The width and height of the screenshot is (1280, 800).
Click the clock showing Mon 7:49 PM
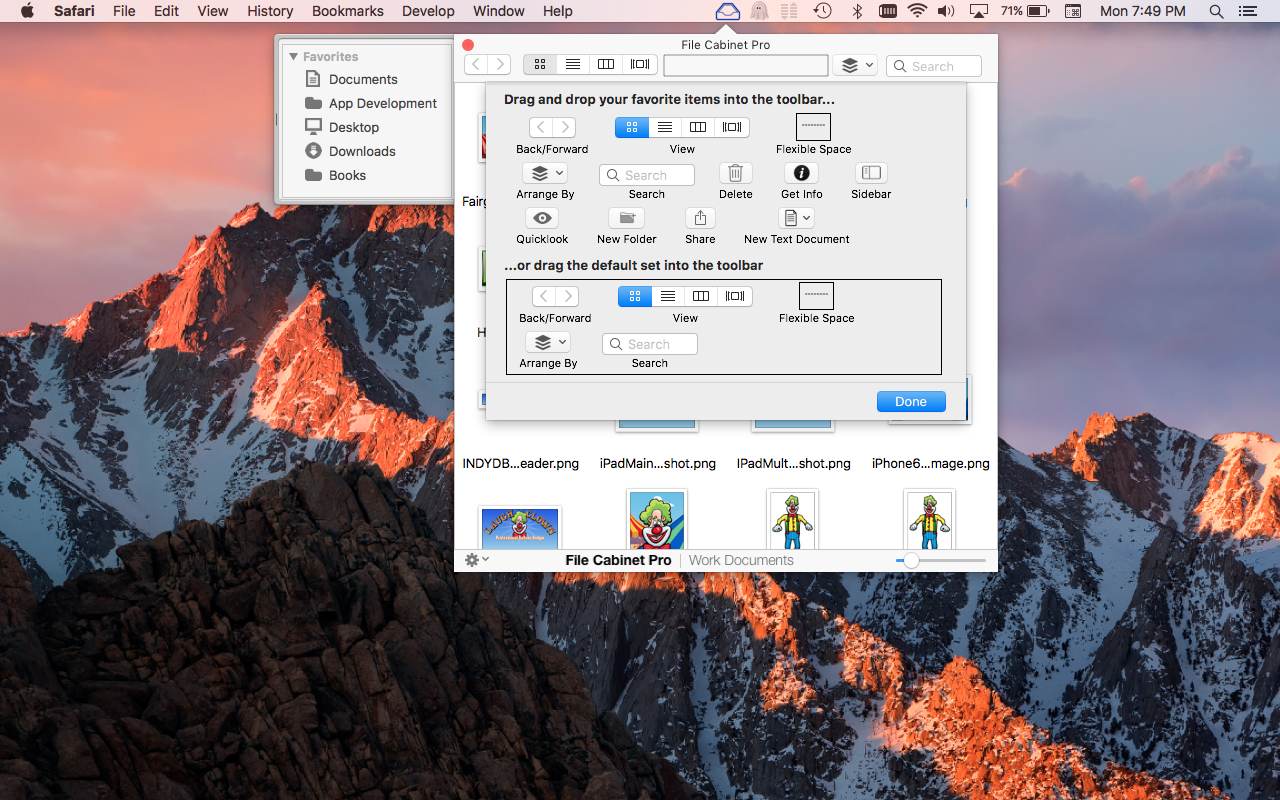tap(1143, 11)
